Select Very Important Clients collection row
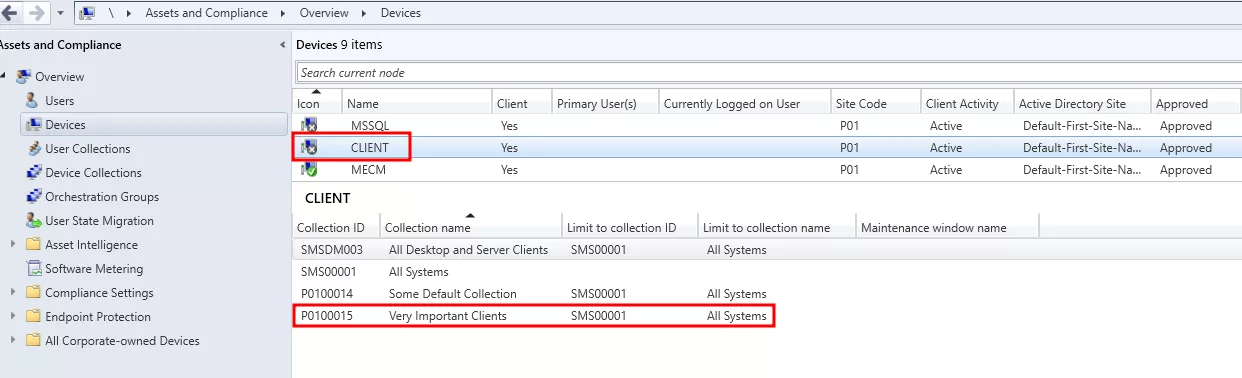The image size is (1242, 378). pos(767,316)
